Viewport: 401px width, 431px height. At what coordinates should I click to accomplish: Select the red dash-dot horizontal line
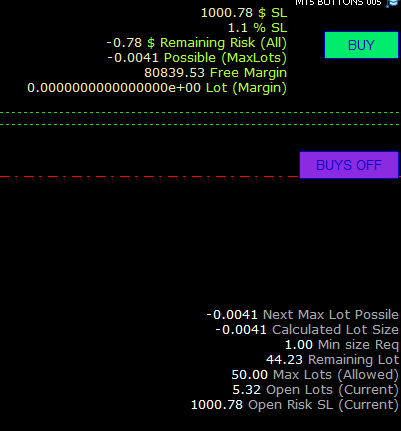click(x=149, y=176)
